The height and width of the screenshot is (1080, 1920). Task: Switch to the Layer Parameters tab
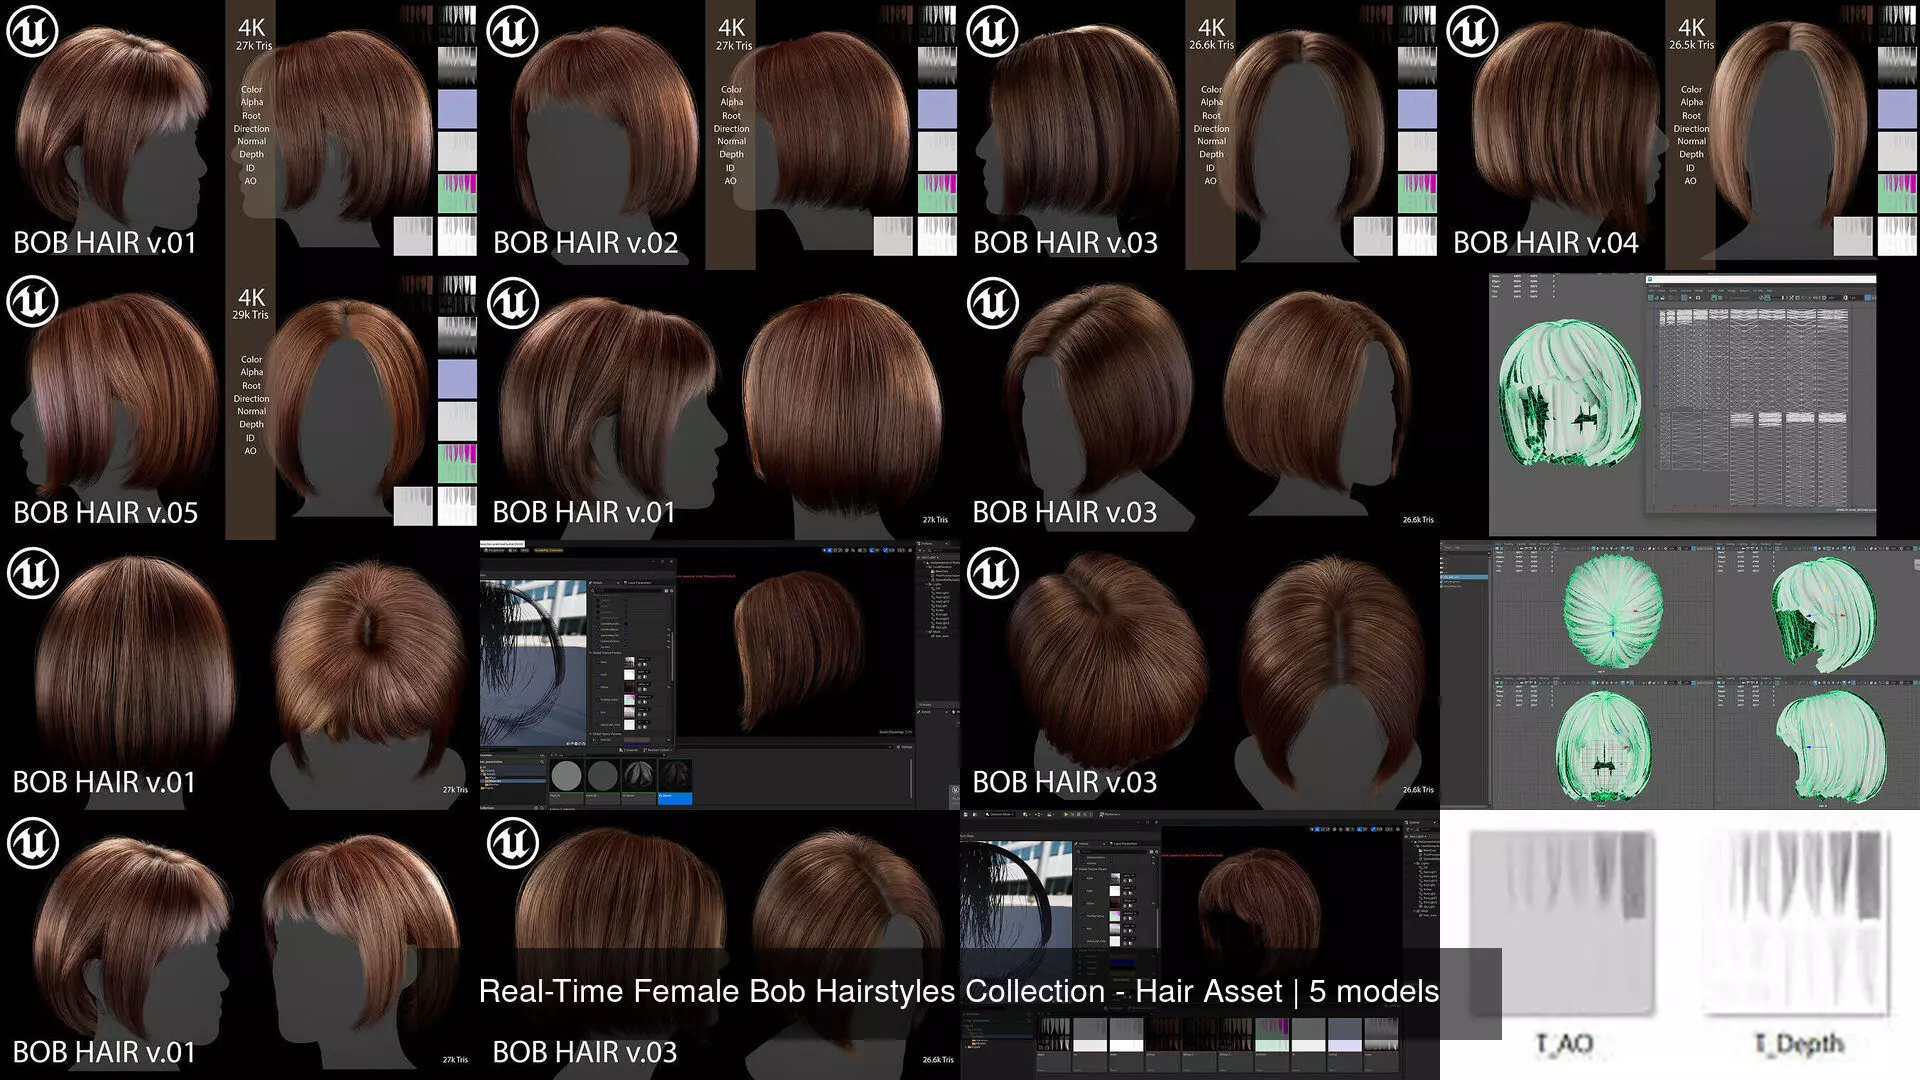(x=639, y=583)
